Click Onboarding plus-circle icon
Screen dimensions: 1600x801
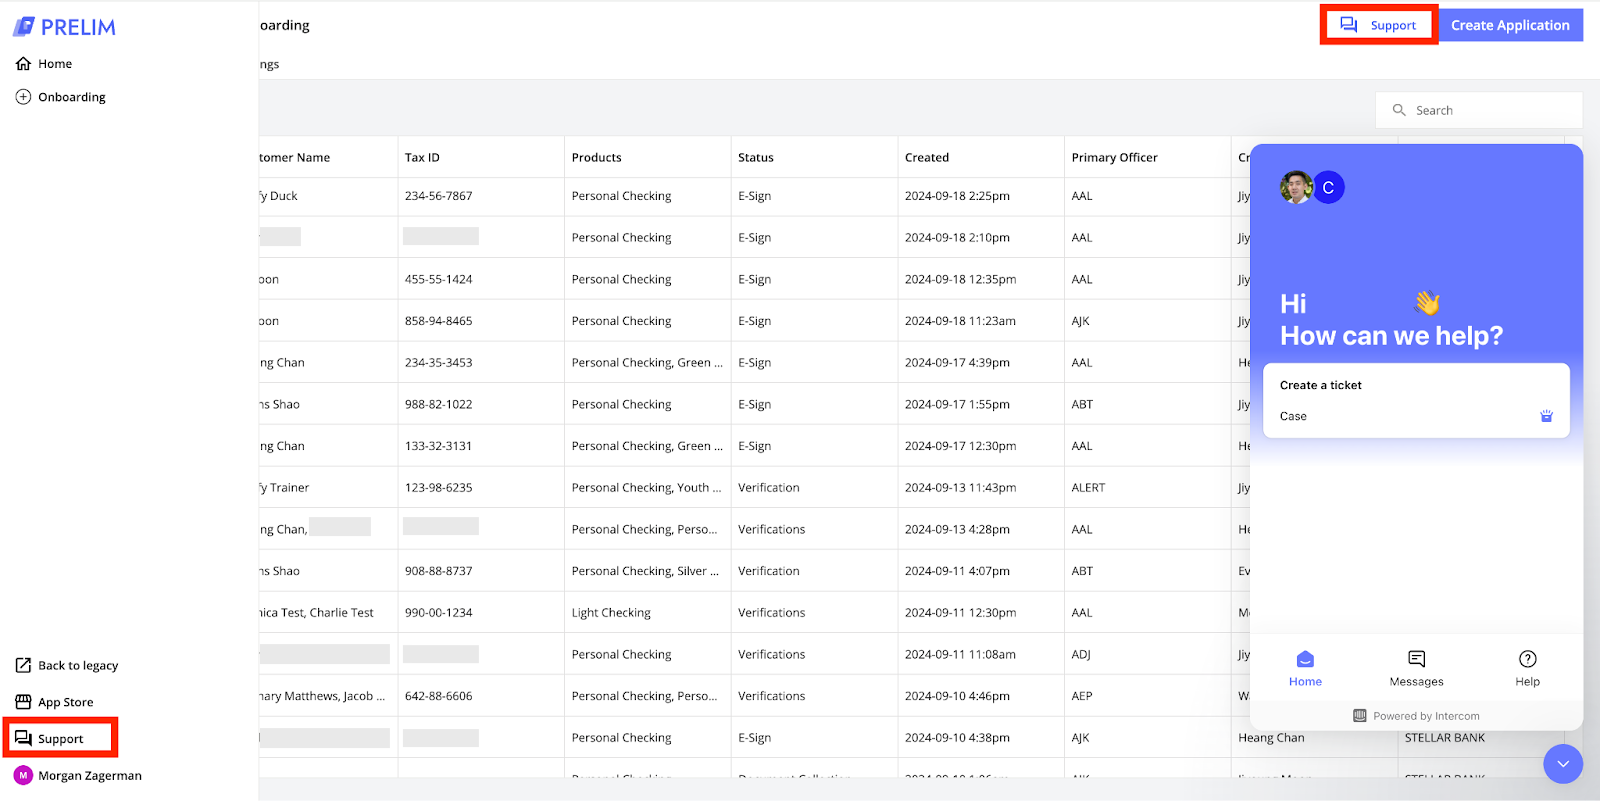(23, 97)
